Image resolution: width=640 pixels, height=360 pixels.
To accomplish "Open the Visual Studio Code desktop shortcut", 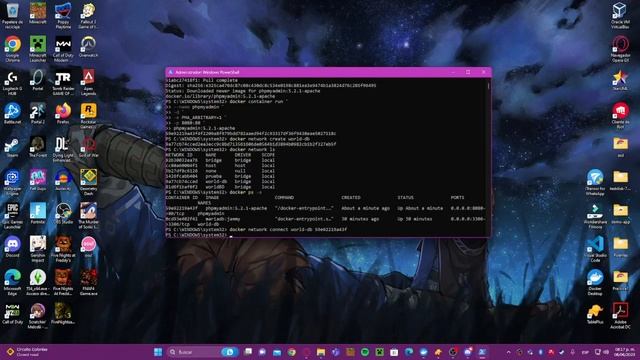I will [x=595, y=249].
